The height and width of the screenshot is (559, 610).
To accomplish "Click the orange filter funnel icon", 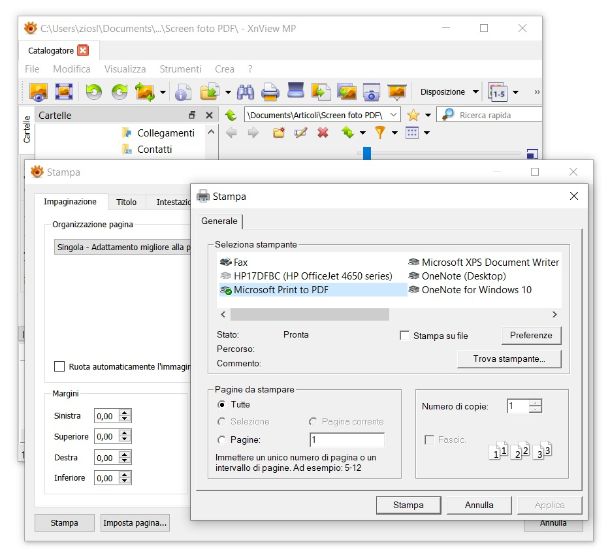I will (x=380, y=133).
